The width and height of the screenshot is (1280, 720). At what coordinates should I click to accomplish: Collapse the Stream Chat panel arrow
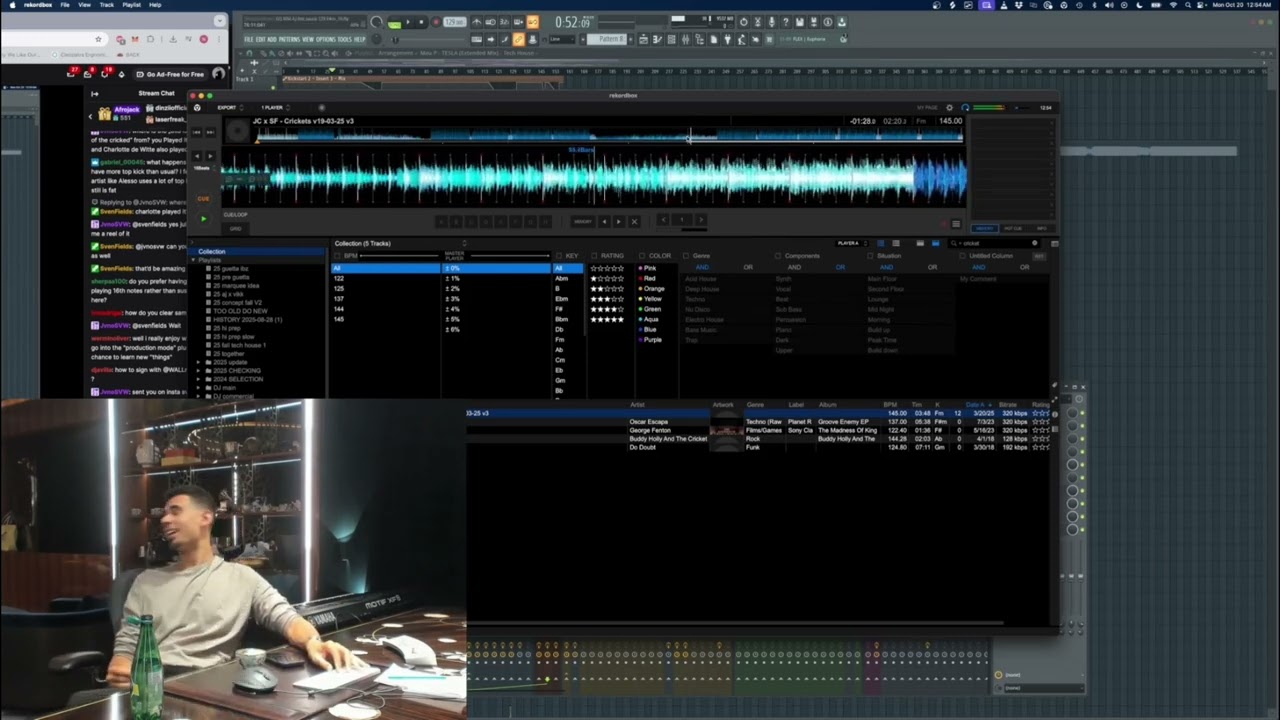(x=95, y=93)
